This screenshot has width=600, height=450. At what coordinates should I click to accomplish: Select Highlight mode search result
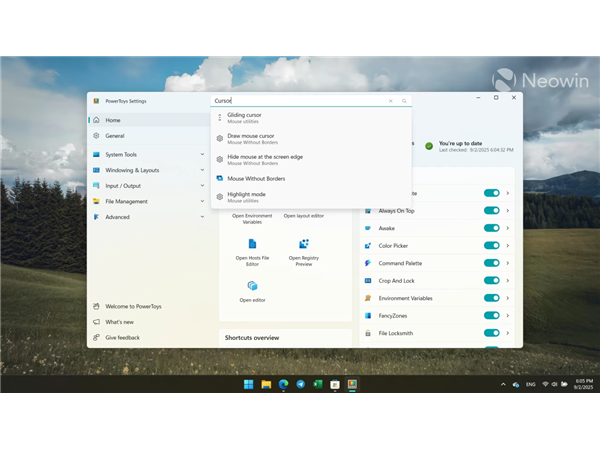(311, 197)
